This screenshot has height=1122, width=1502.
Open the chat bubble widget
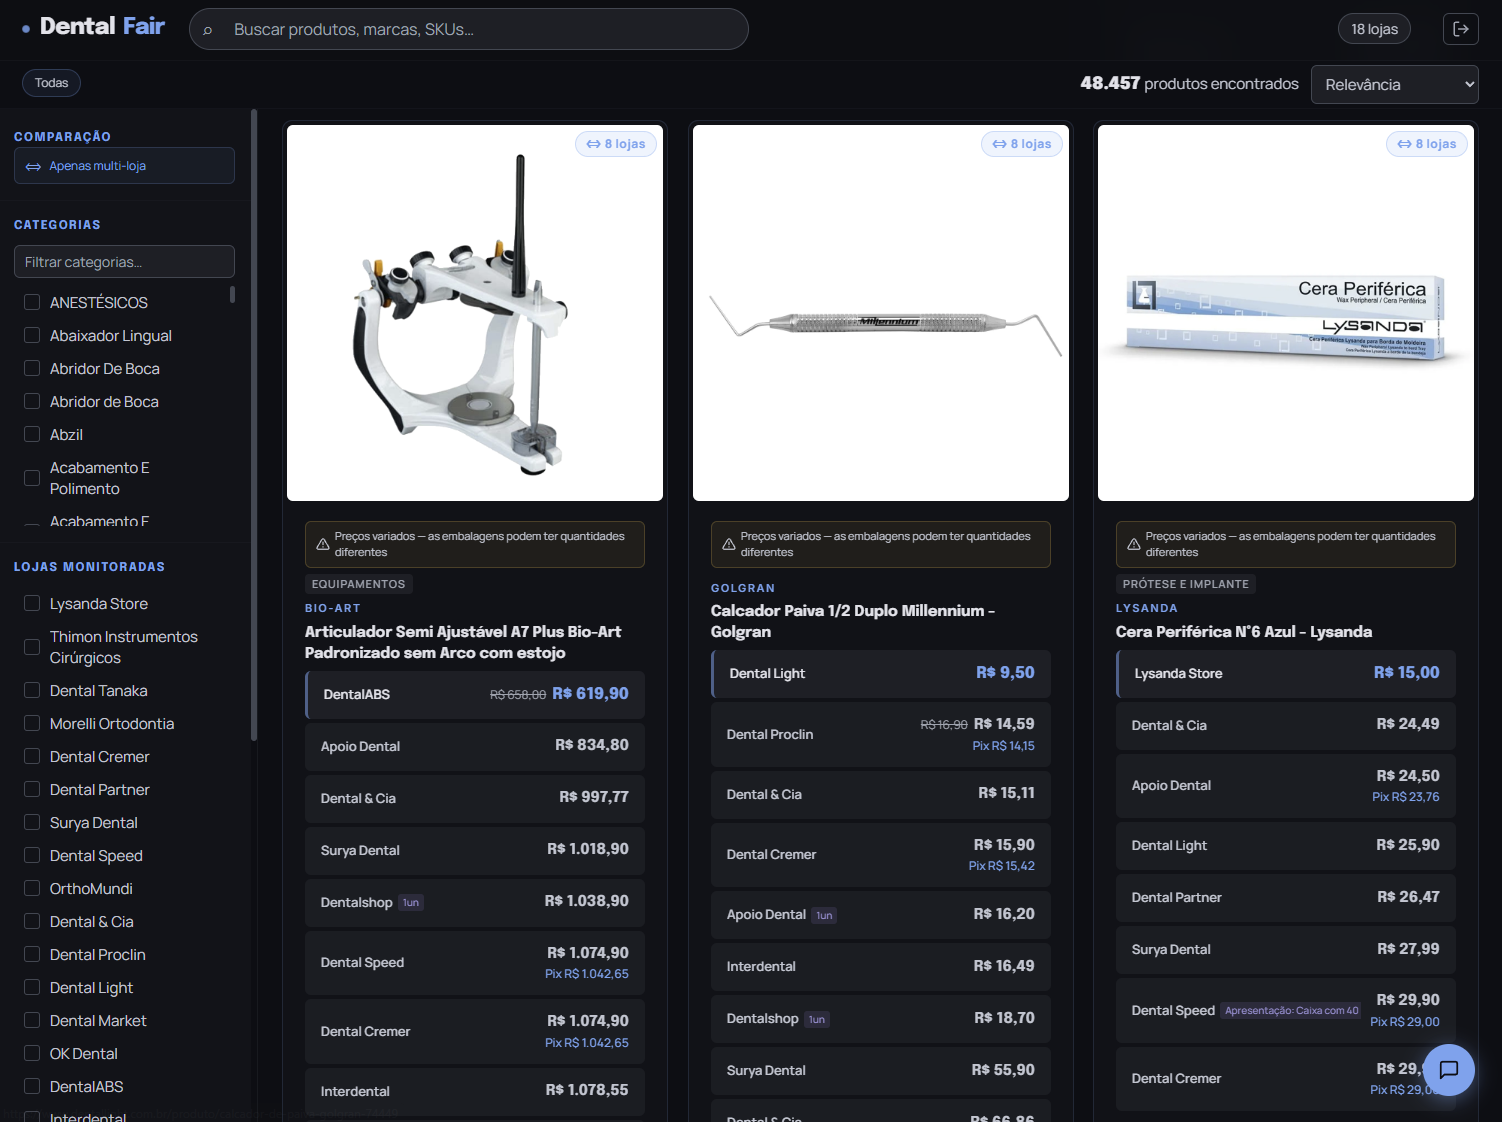pos(1448,1069)
